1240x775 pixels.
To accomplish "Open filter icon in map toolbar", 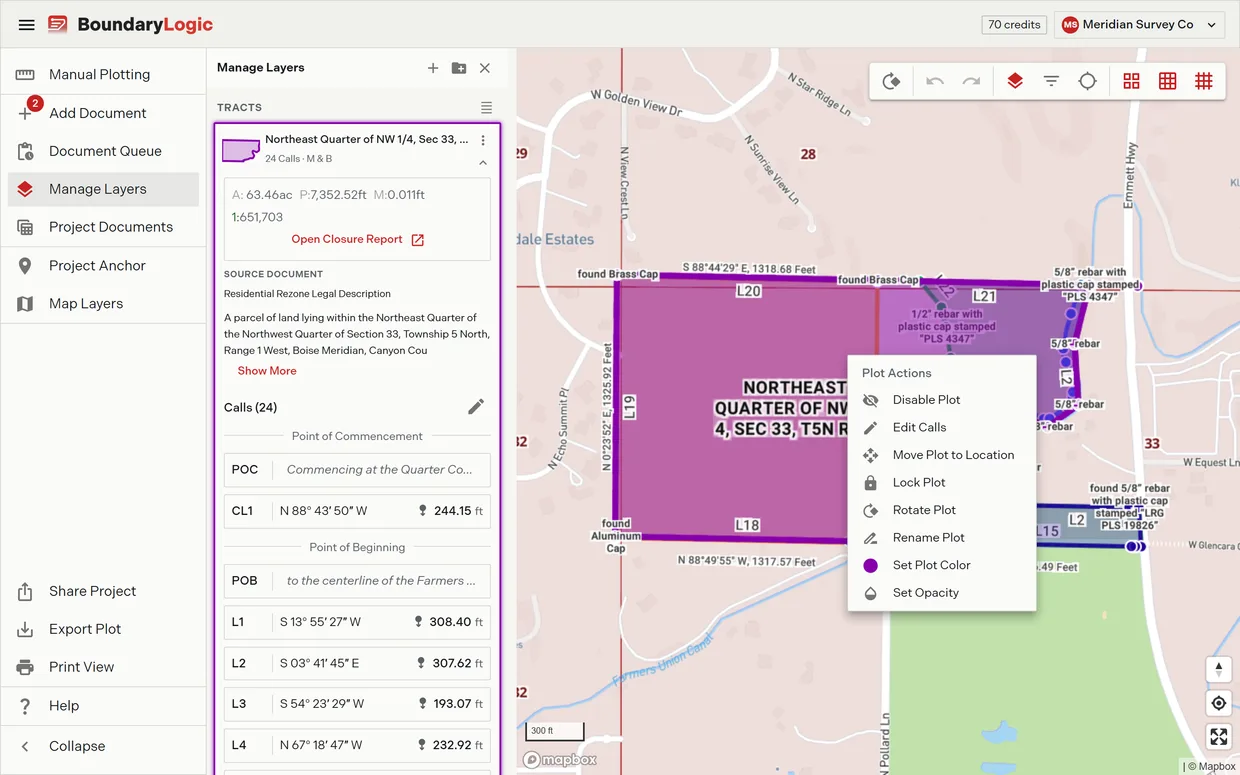I will point(1051,82).
